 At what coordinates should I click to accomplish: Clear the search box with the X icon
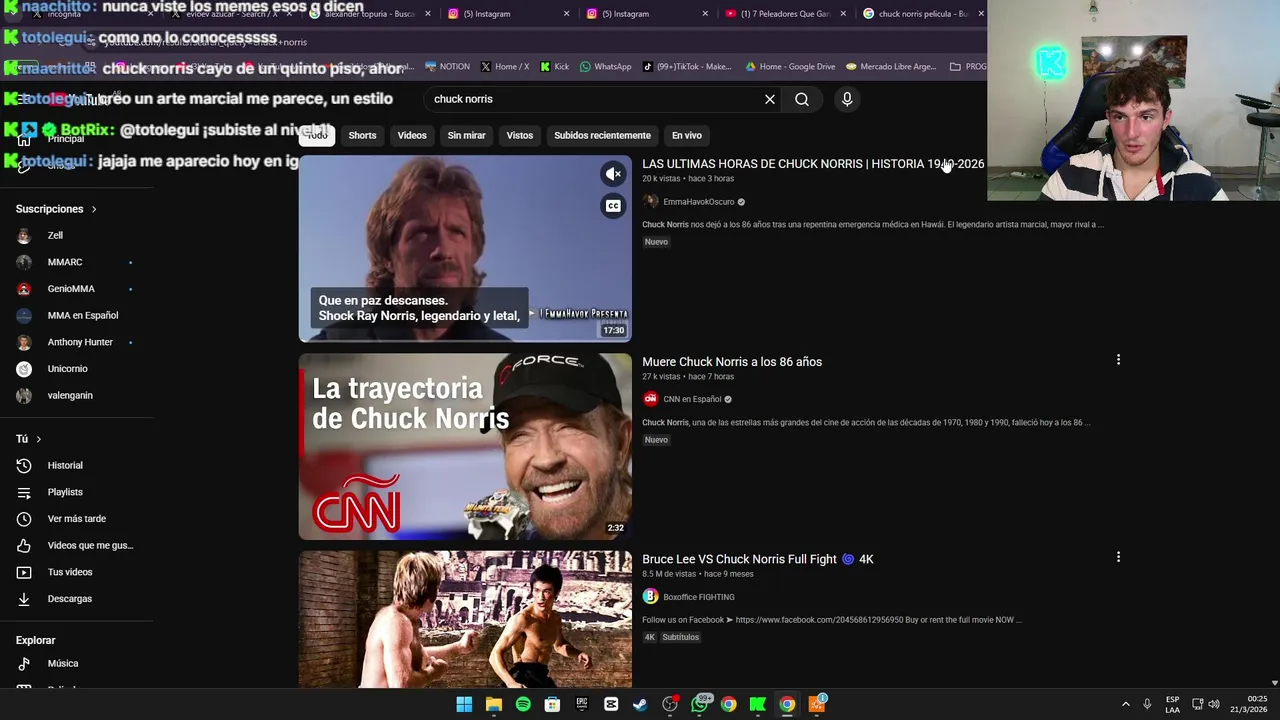click(x=770, y=99)
